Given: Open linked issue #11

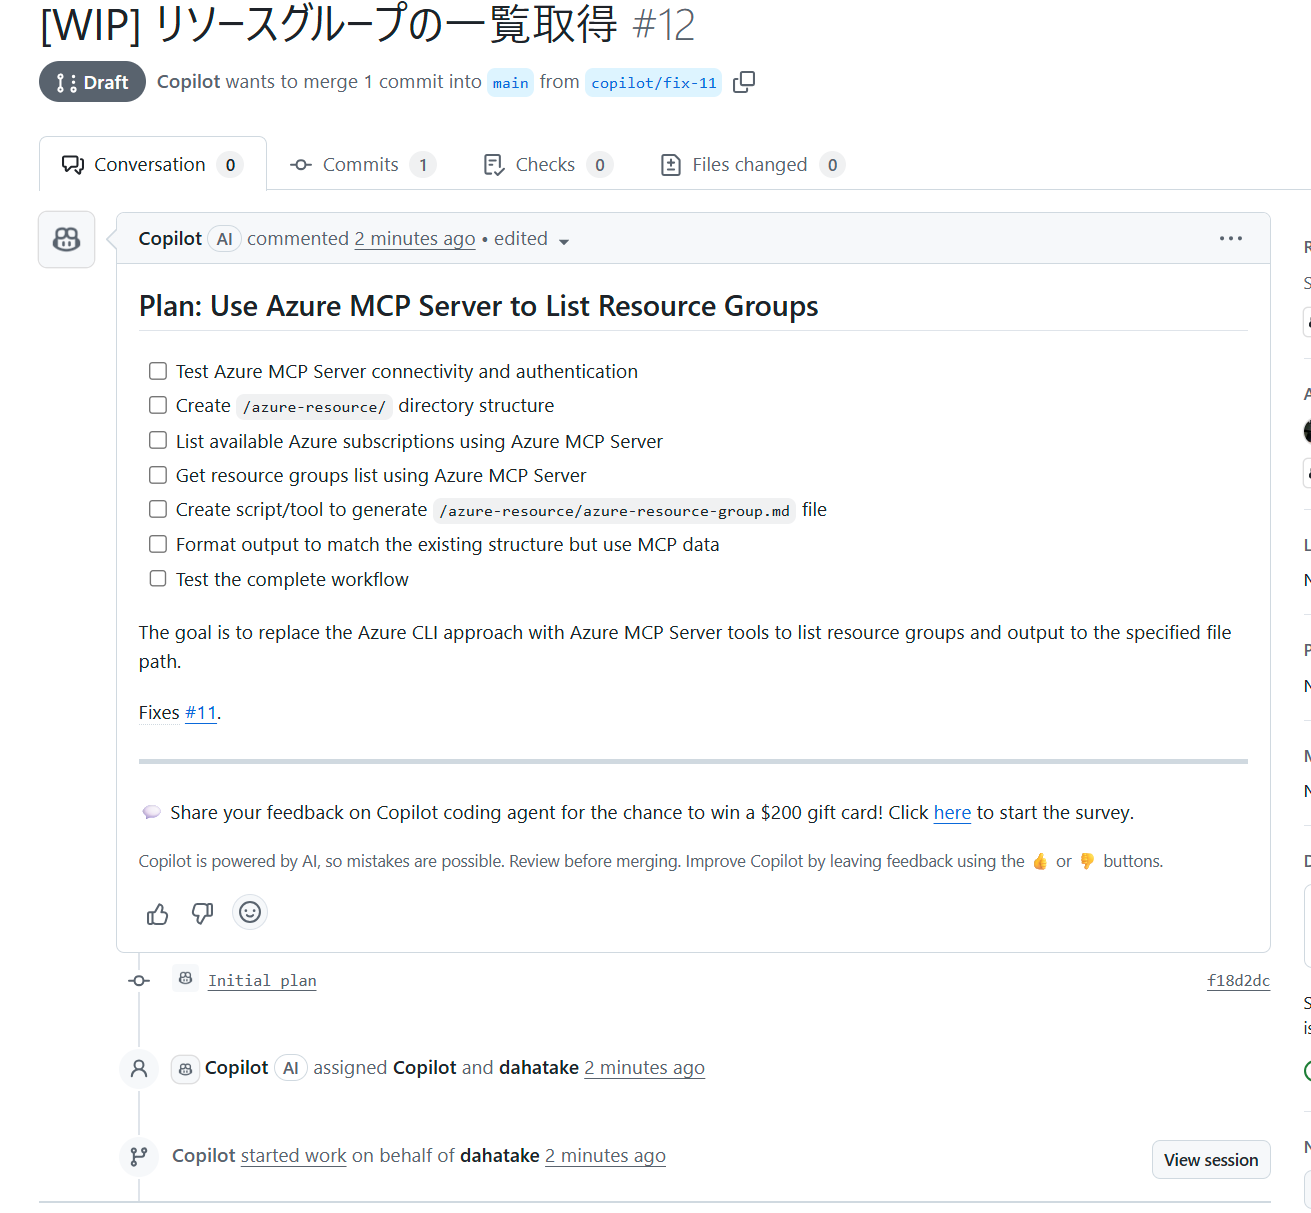Looking at the screenshot, I should (200, 712).
